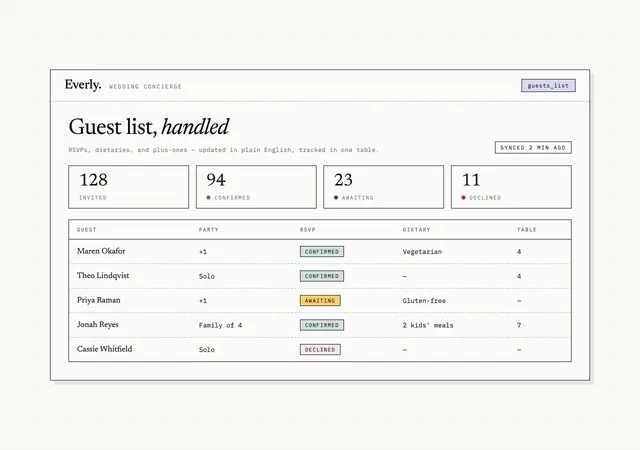Click the Family of 4 party cell
Image resolution: width=640 pixels, height=450 pixels.
tap(220, 325)
